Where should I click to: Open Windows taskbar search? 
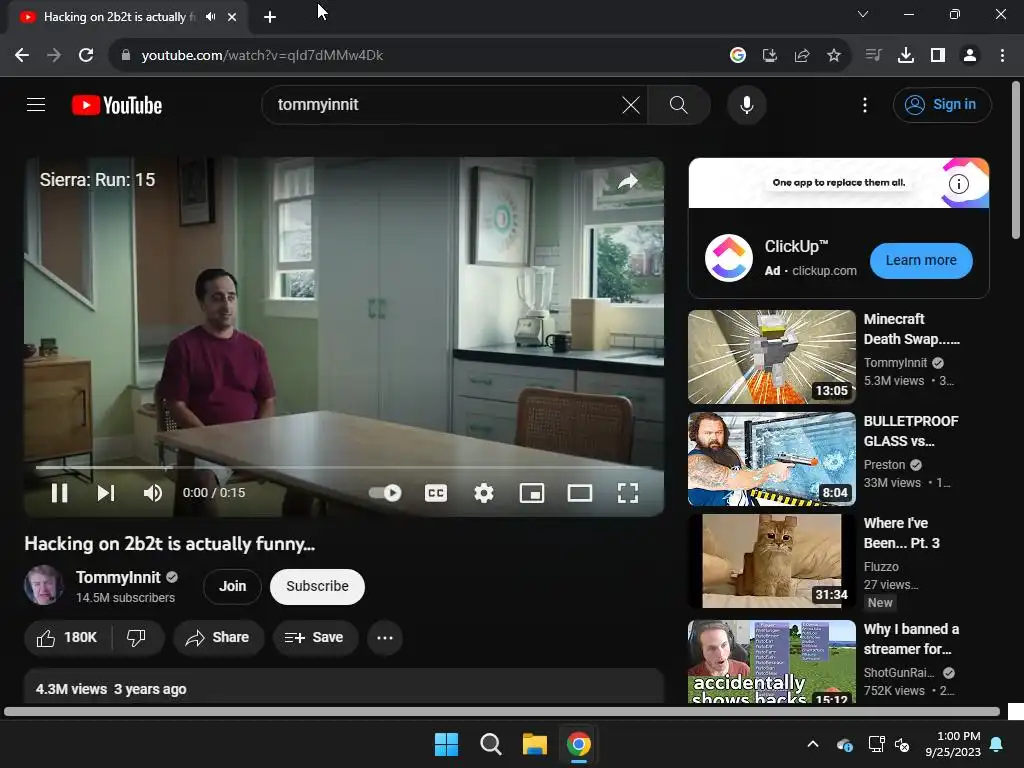[x=490, y=744]
